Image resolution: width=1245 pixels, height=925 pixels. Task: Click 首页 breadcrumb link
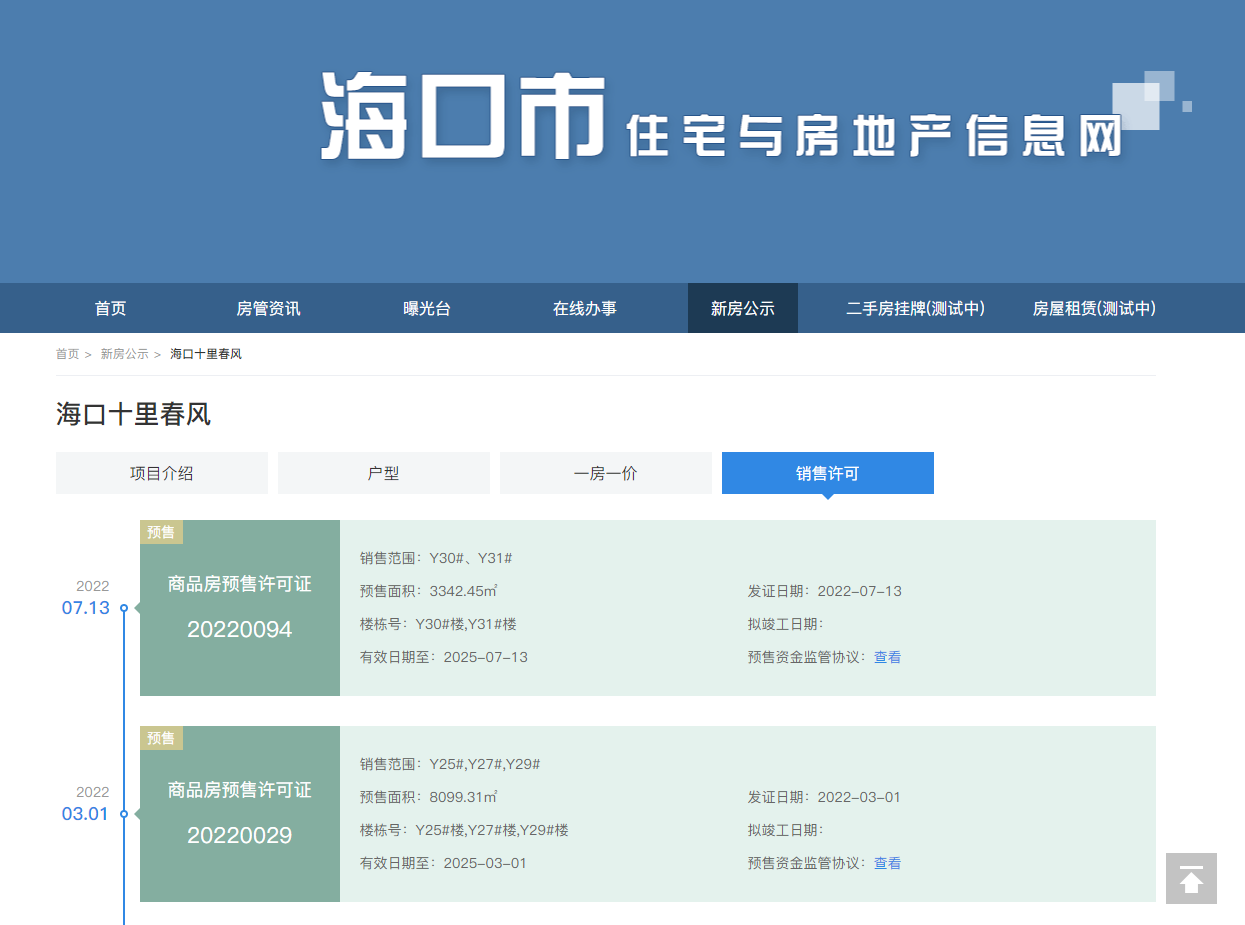(67, 354)
